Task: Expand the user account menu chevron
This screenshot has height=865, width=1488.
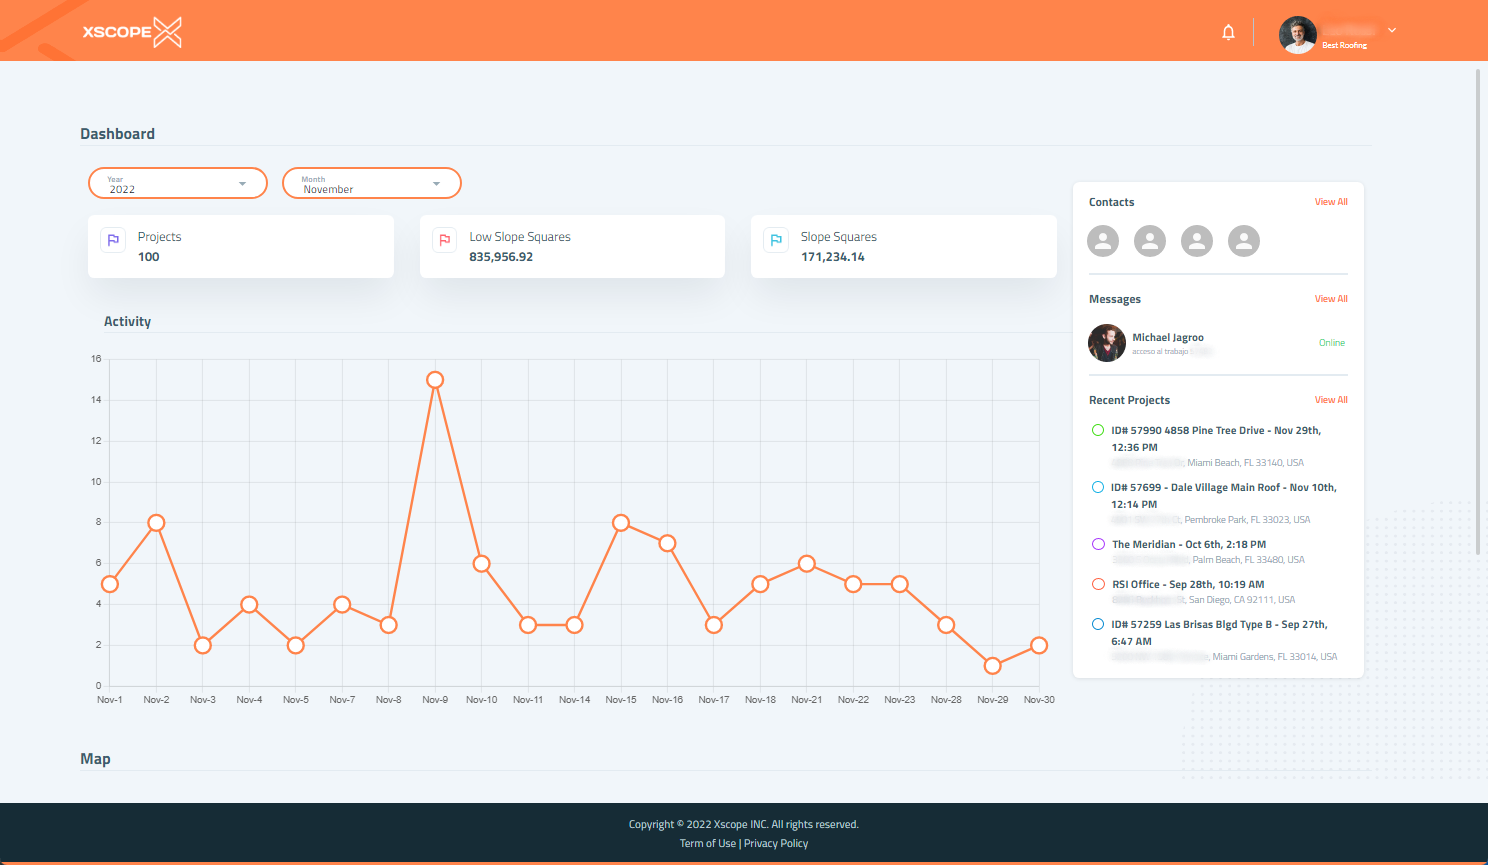Action: (x=1392, y=30)
